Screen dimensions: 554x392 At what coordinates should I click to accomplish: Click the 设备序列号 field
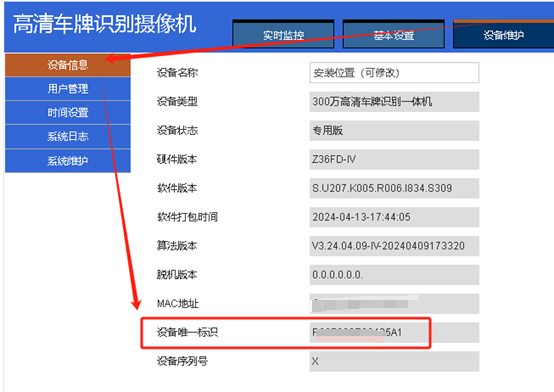[x=394, y=361]
